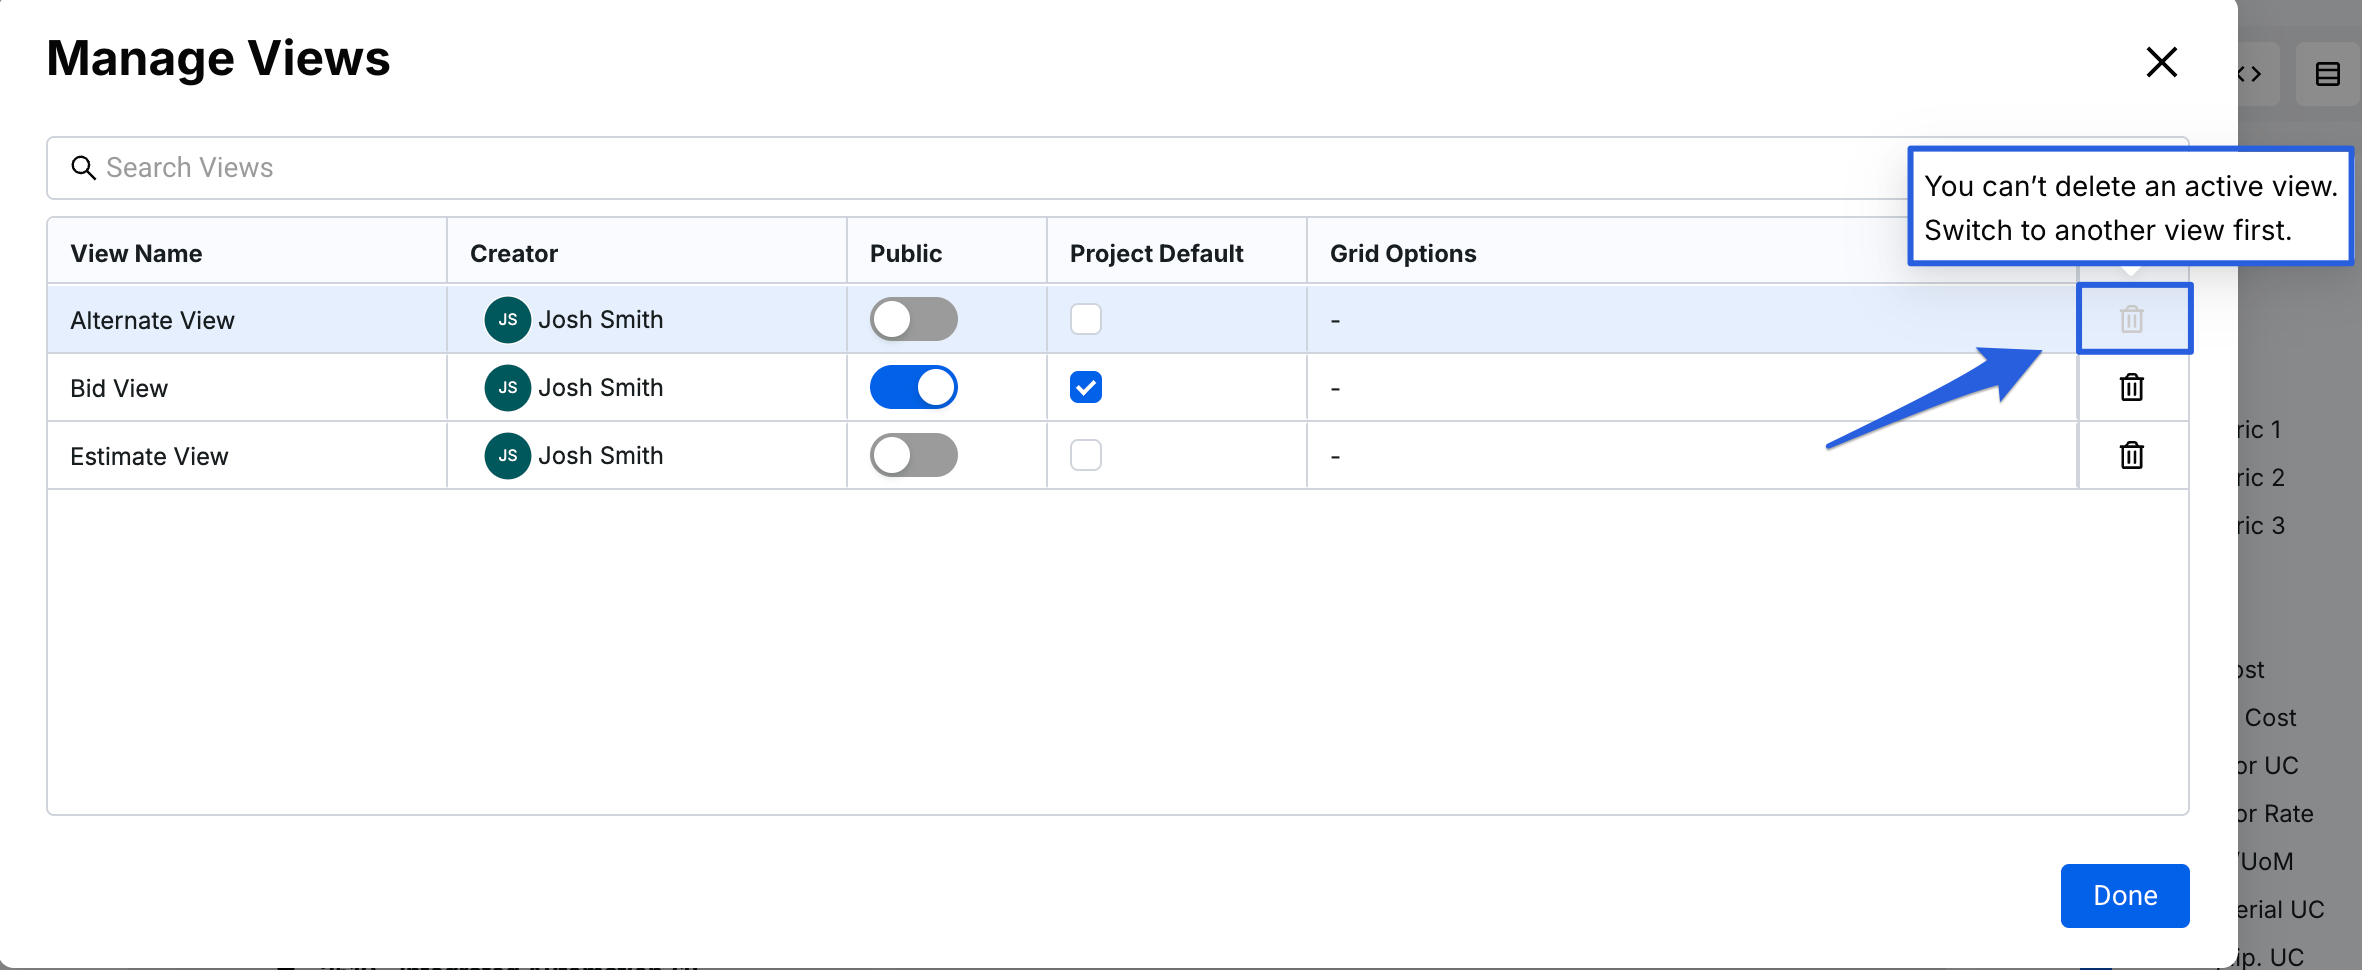Screen dimensions: 2362x970
Task: Enable Public toggle for Alternate View
Action: pyautogui.click(x=913, y=319)
